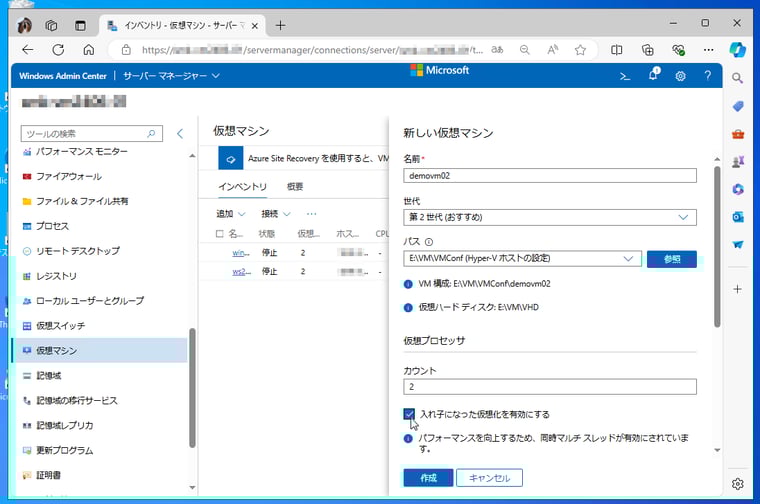Open Windows Admin Center settings gear
This screenshot has width=760, height=504.
pyautogui.click(x=681, y=76)
